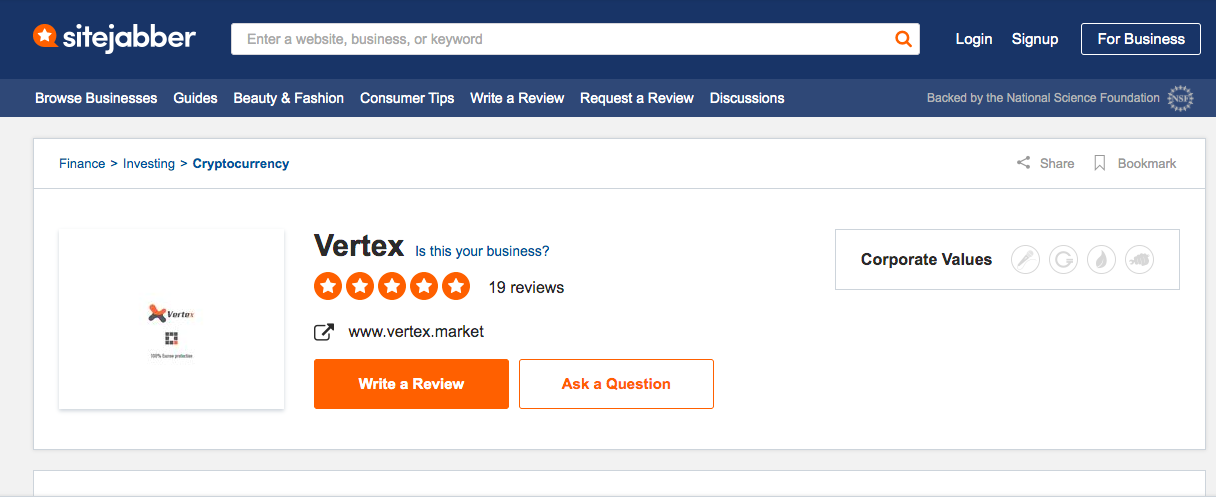Select the microphone Corporate Values icon
The height and width of the screenshot is (500, 1216).
click(1026, 260)
